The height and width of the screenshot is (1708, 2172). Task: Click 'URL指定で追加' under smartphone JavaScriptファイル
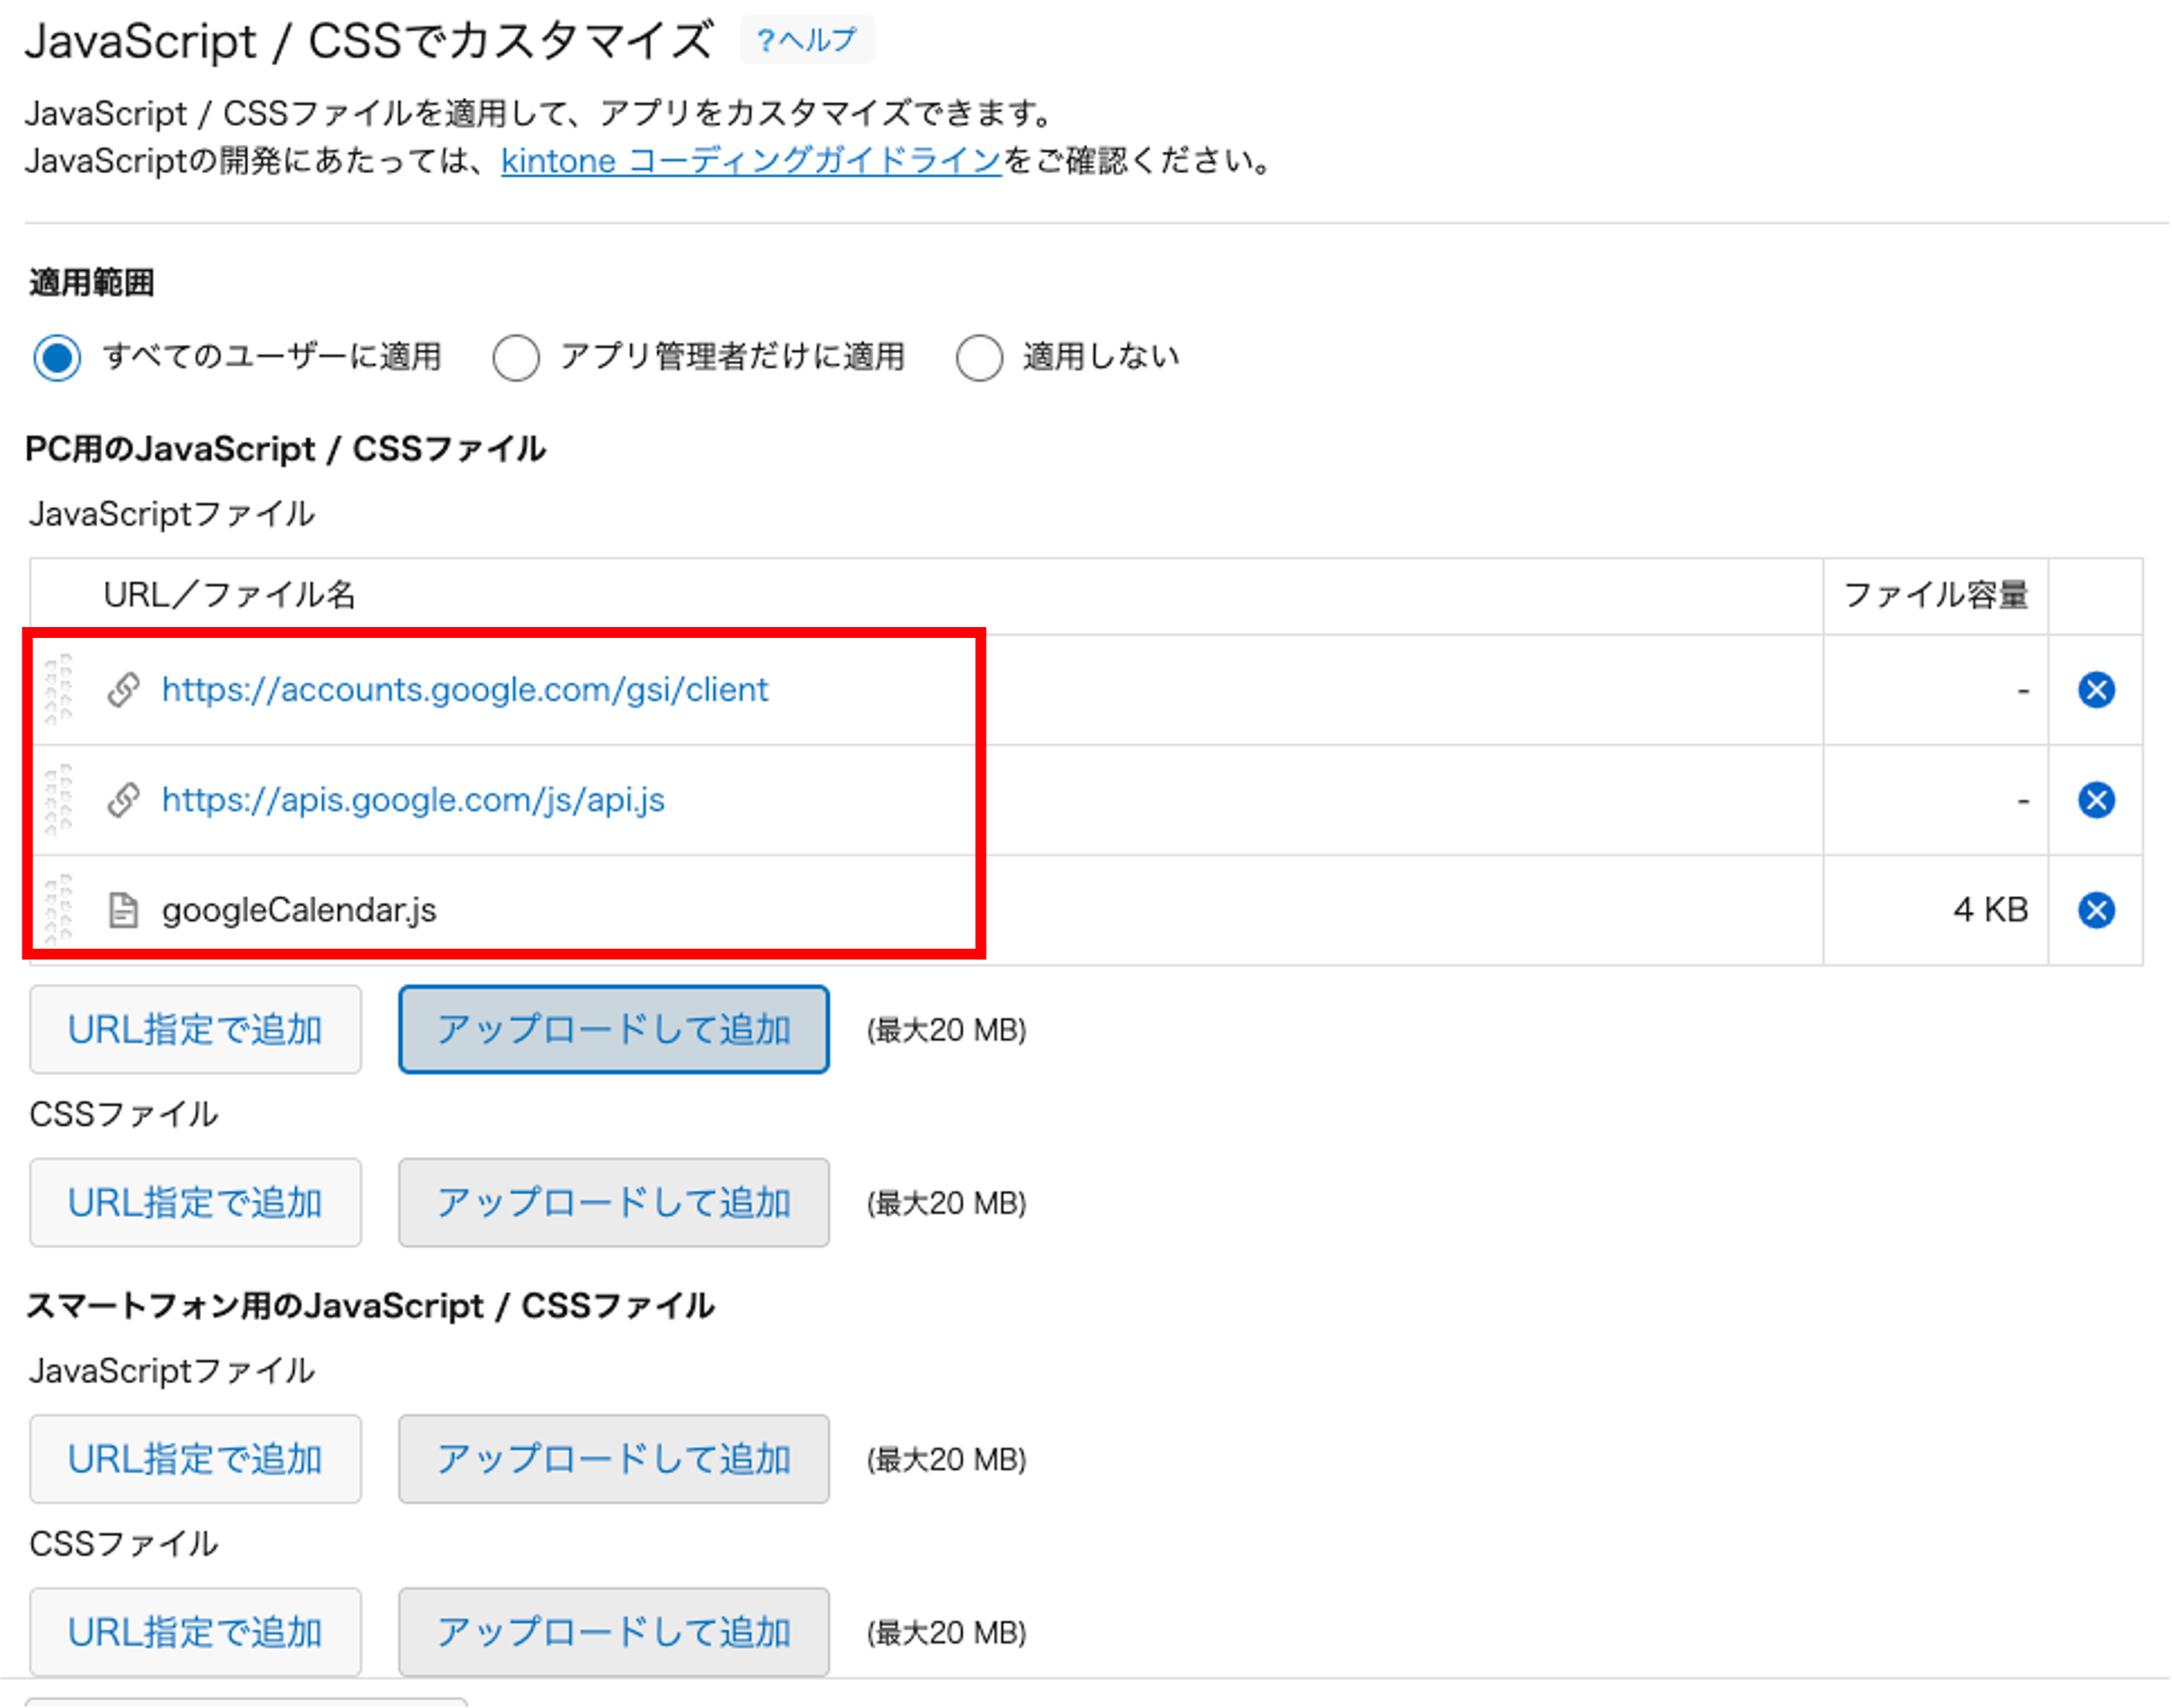click(195, 1458)
